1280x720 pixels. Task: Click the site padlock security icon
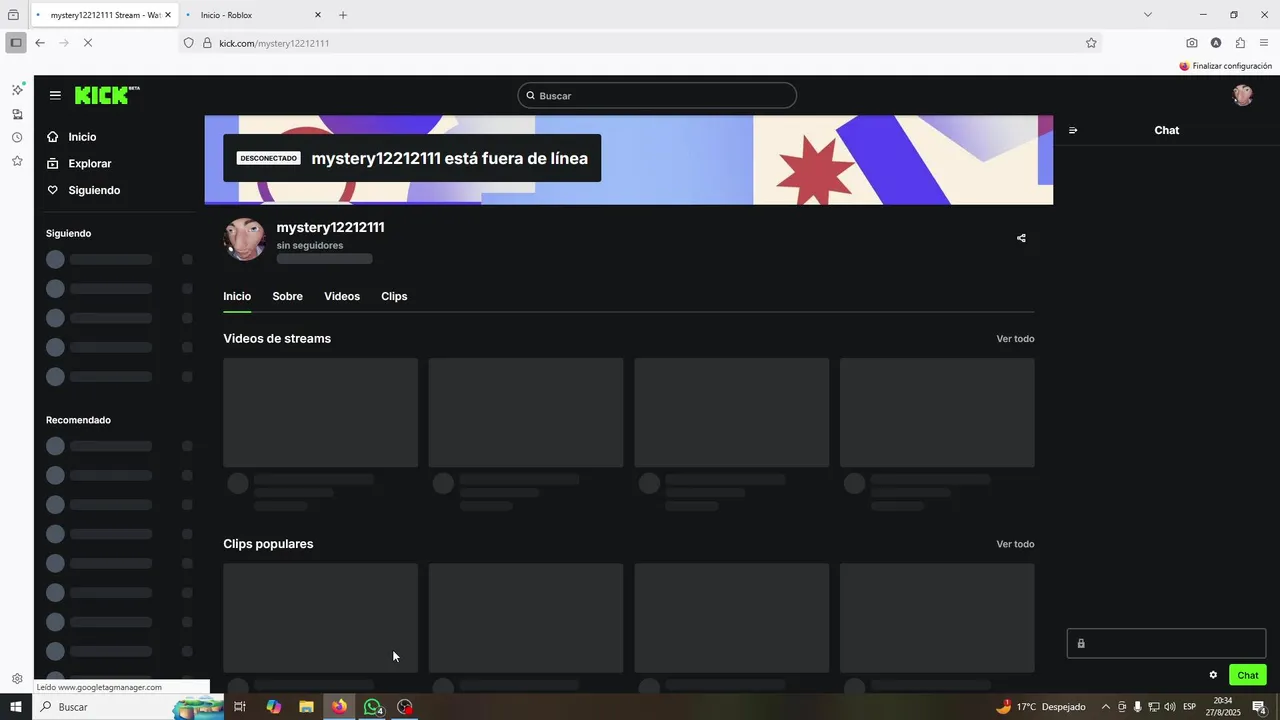[x=207, y=43]
